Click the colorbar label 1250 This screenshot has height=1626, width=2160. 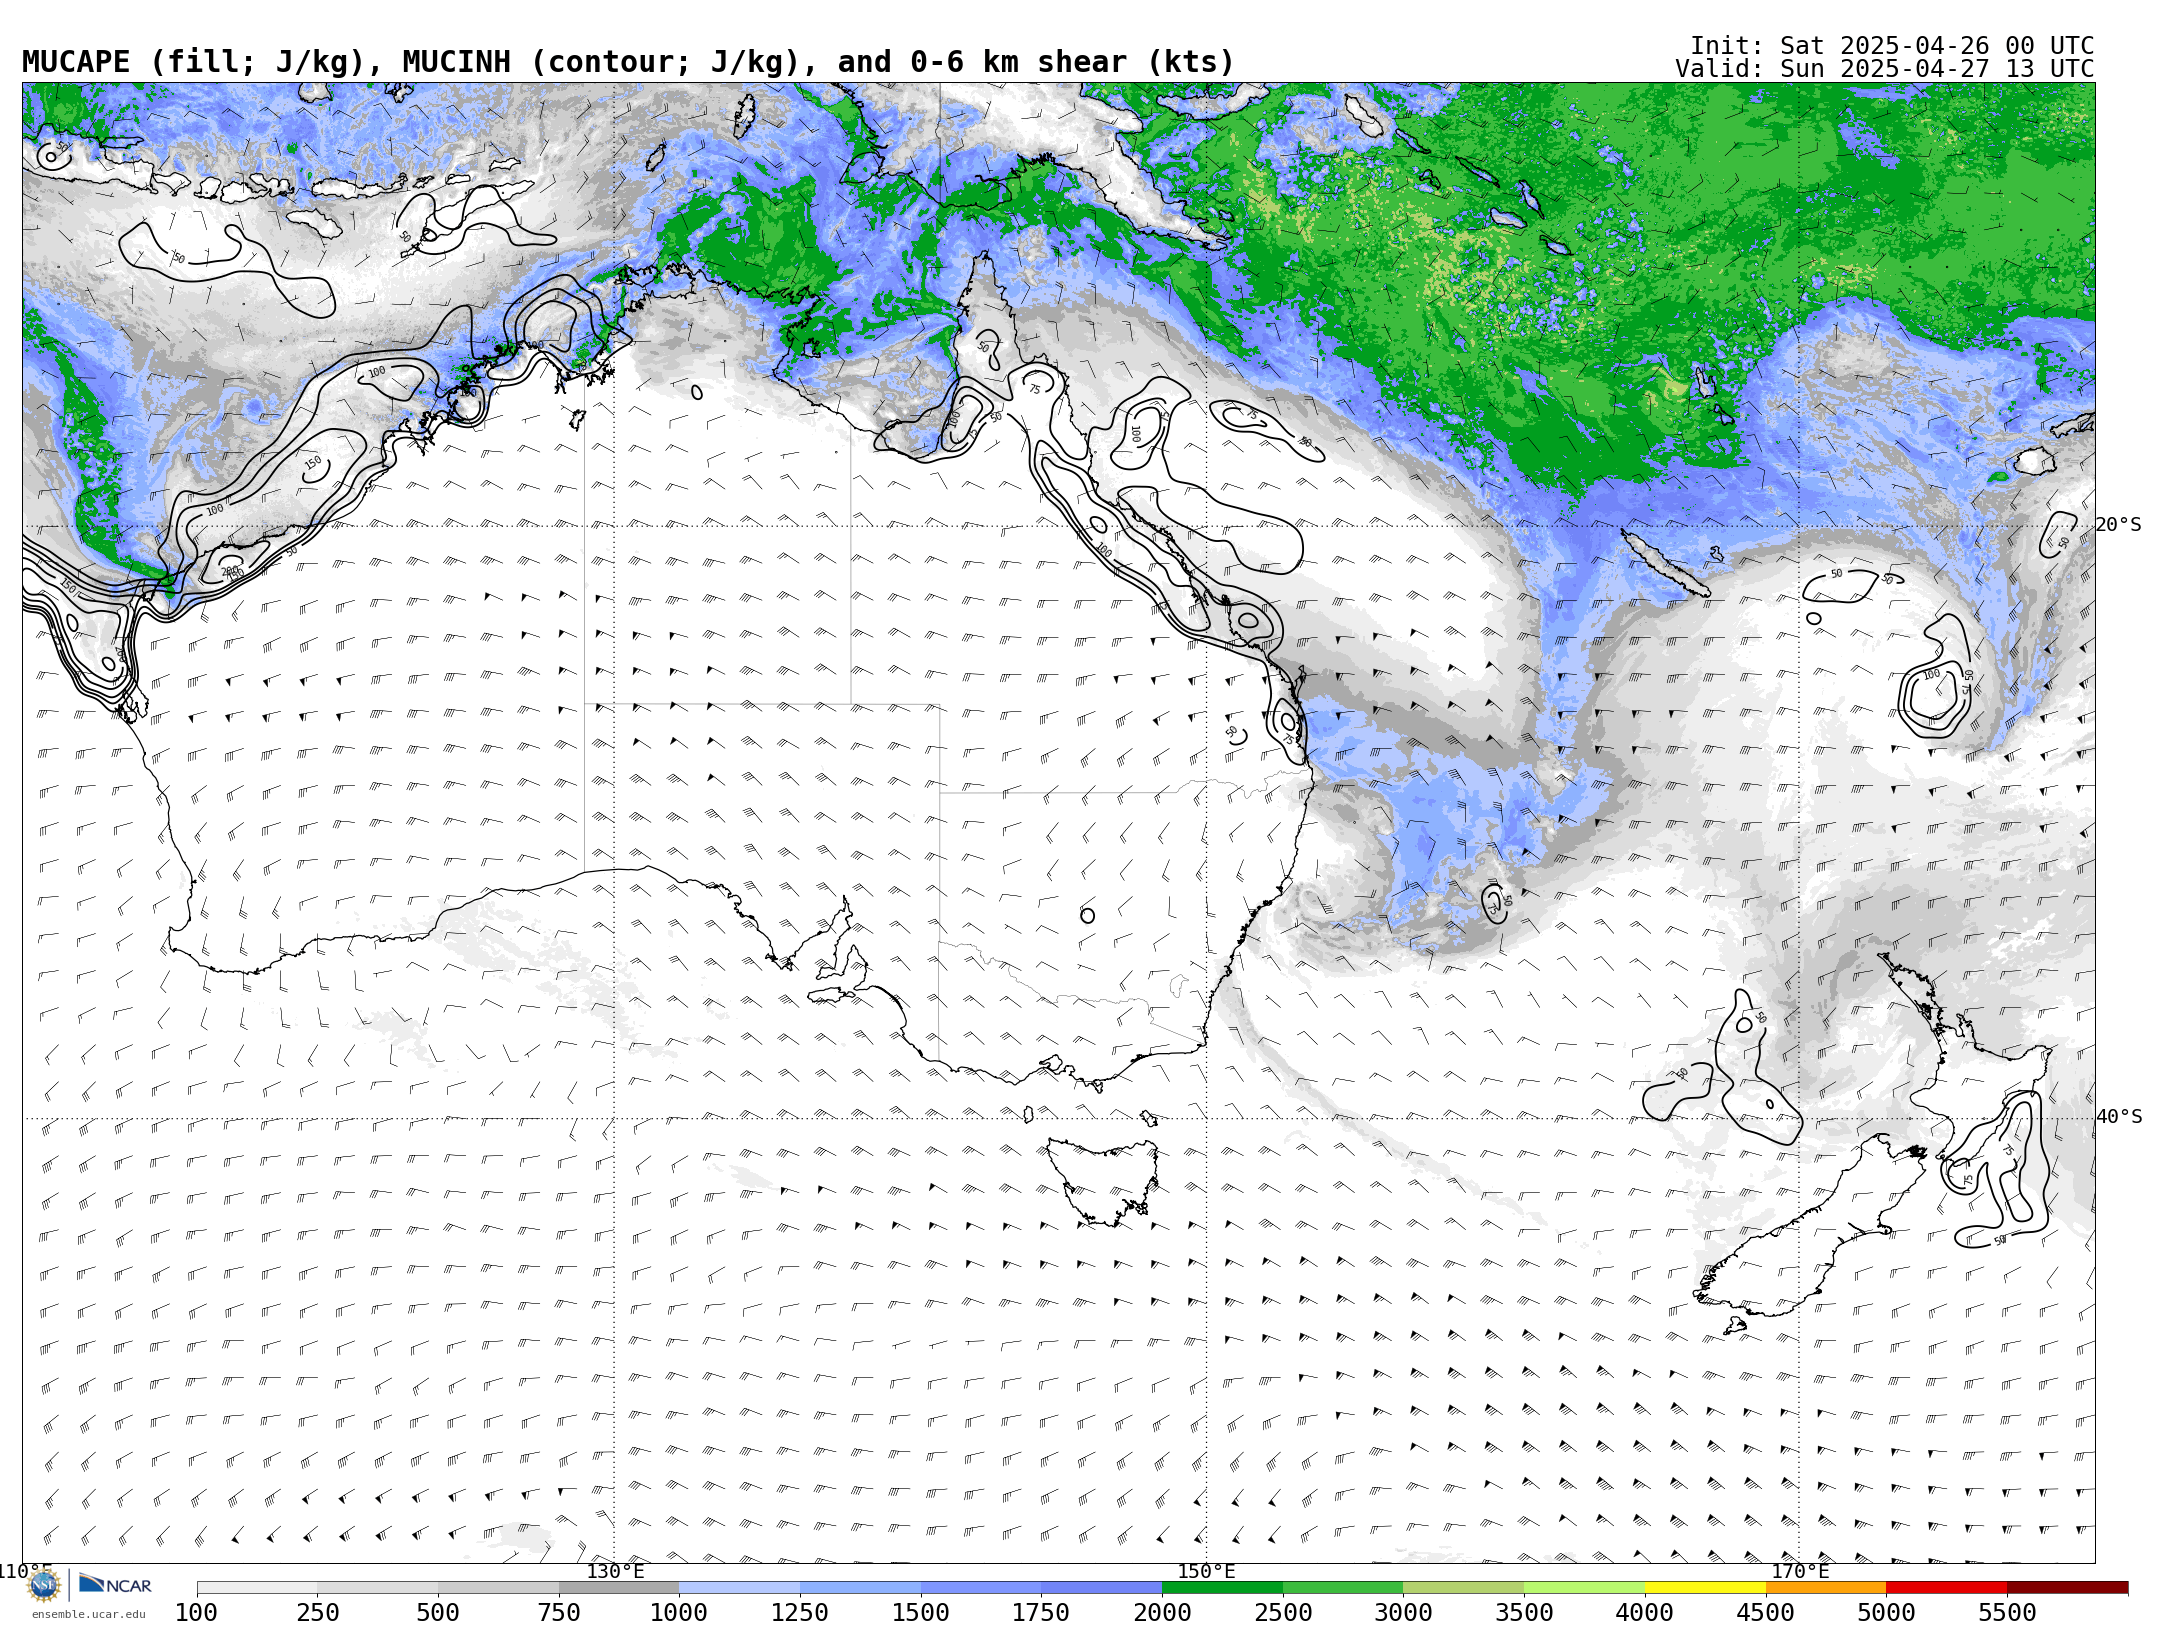(800, 1612)
